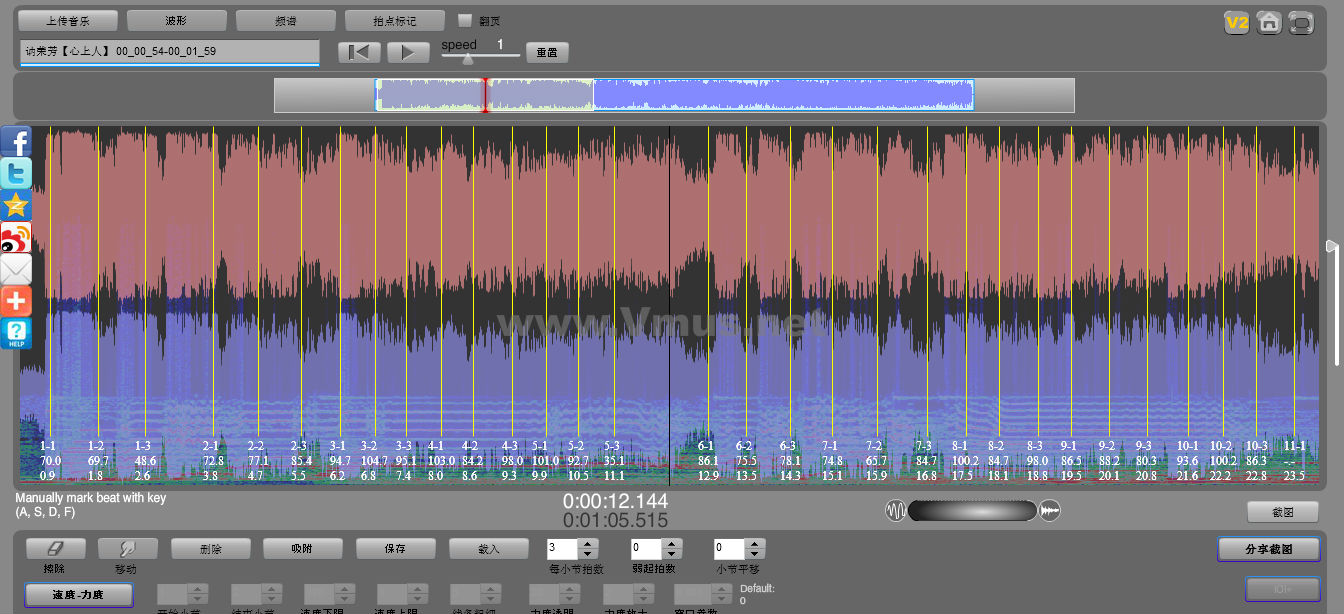Rewind playback to the start
Image resolution: width=1344 pixels, height=614 pixels.
tap(359, 52)
